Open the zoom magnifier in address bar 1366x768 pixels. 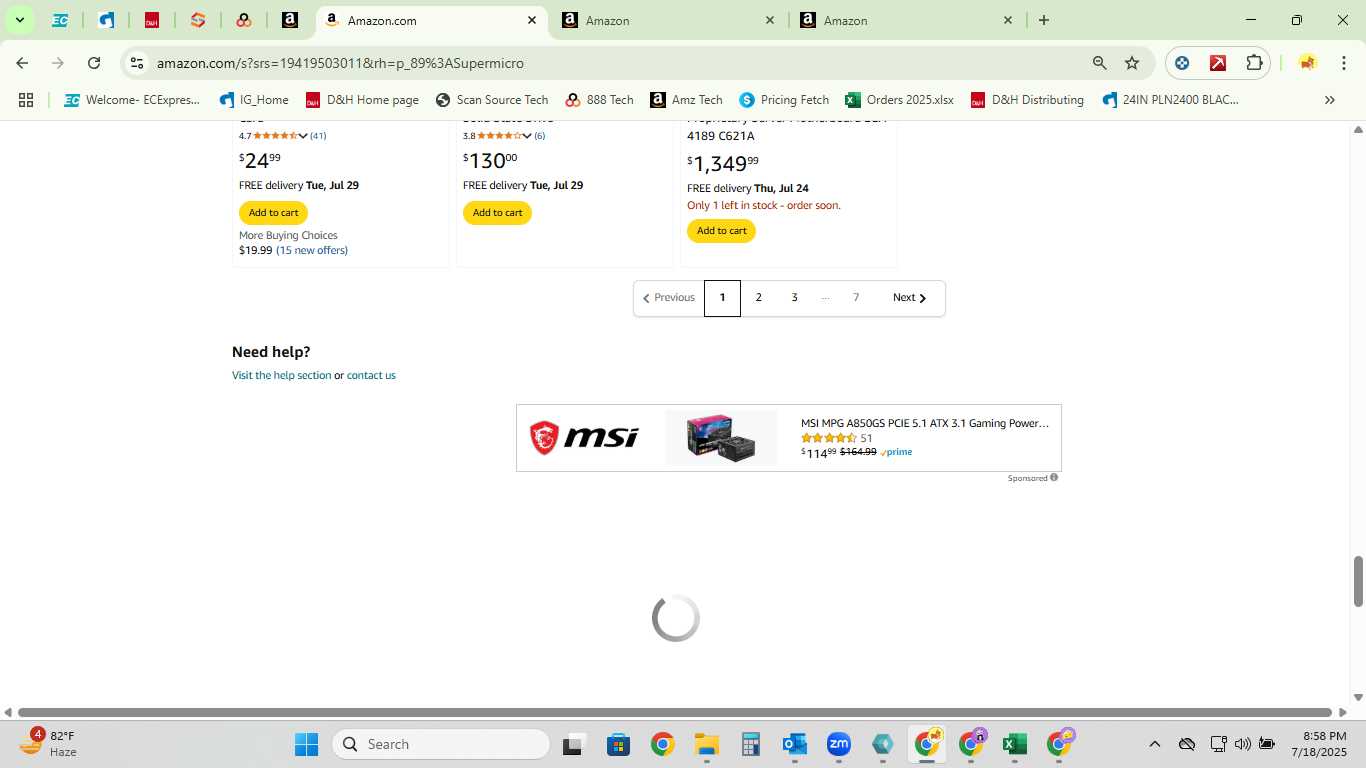point(1100,63)
